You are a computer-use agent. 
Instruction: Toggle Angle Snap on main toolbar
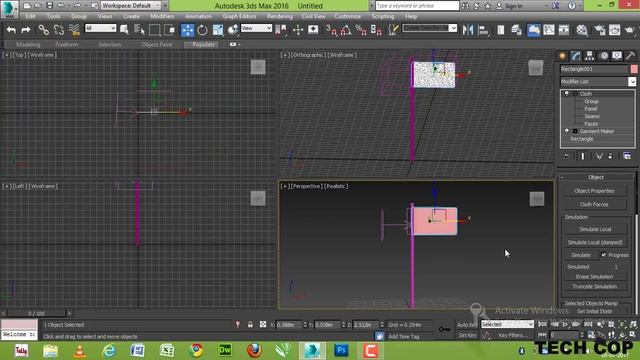[x=346, y=30]
